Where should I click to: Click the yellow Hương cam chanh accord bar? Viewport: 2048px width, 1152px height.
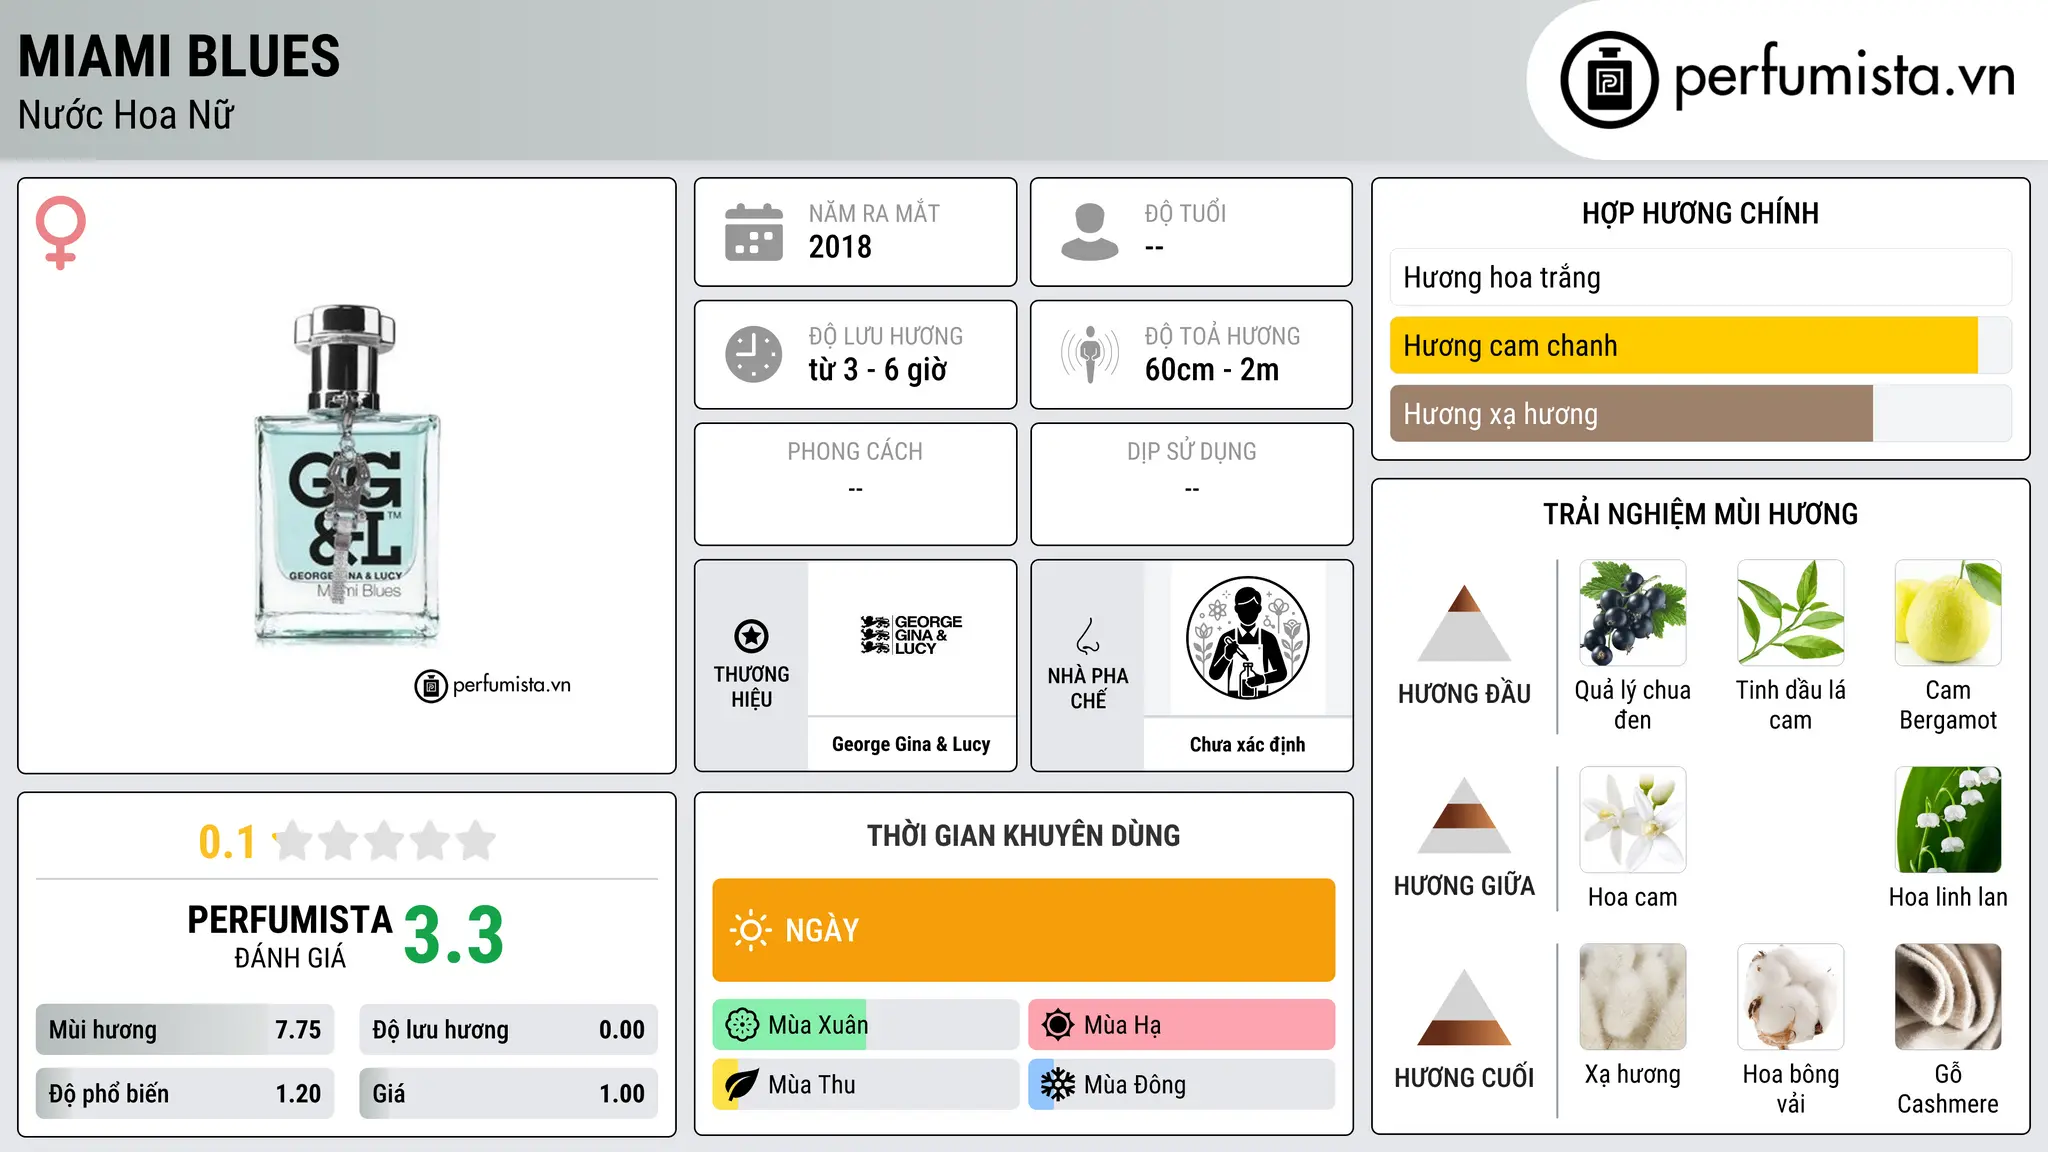1701,345
